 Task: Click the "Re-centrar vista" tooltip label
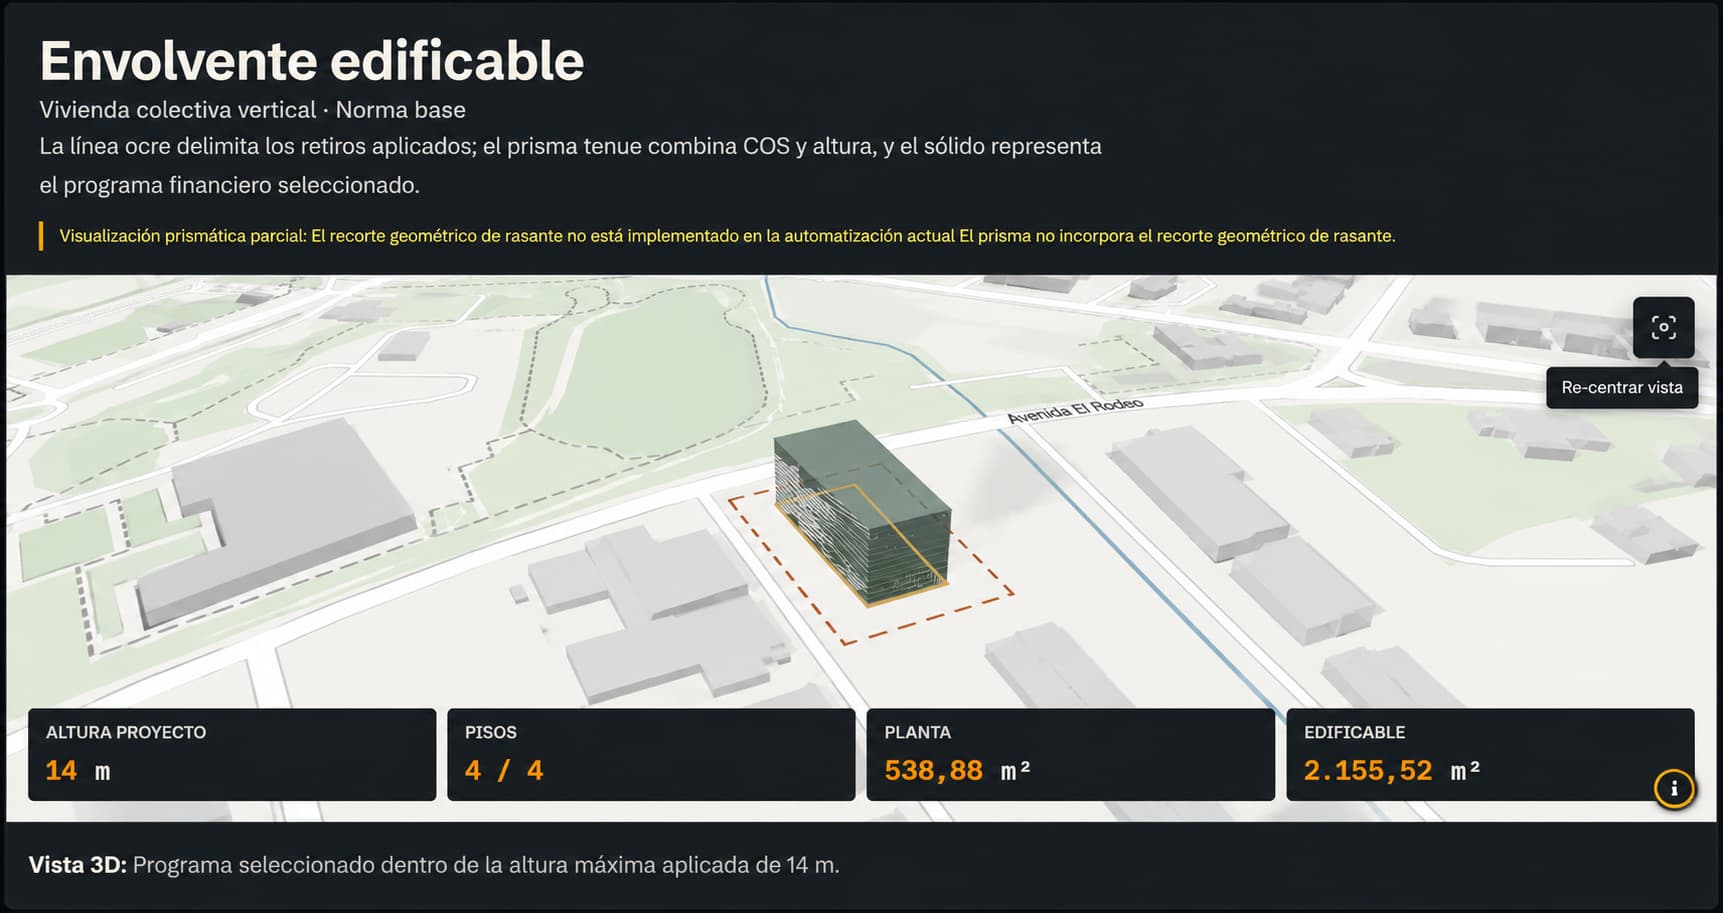(1622, 387)
